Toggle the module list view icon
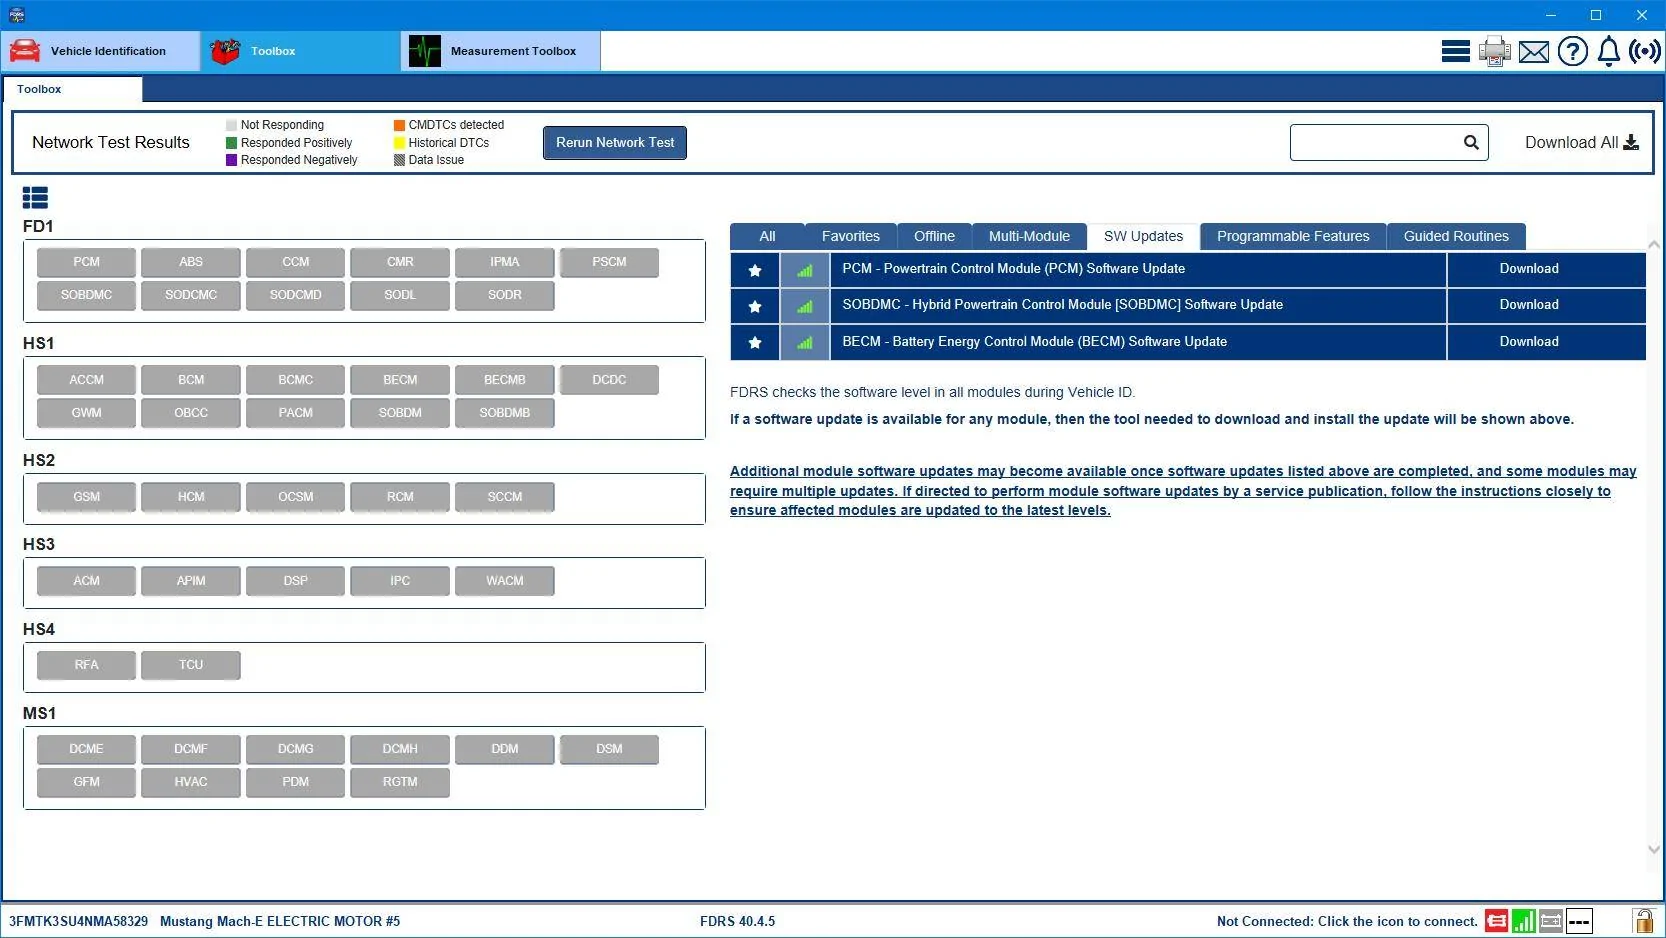Screen dimensions: 1666x938 coord(35,198)
